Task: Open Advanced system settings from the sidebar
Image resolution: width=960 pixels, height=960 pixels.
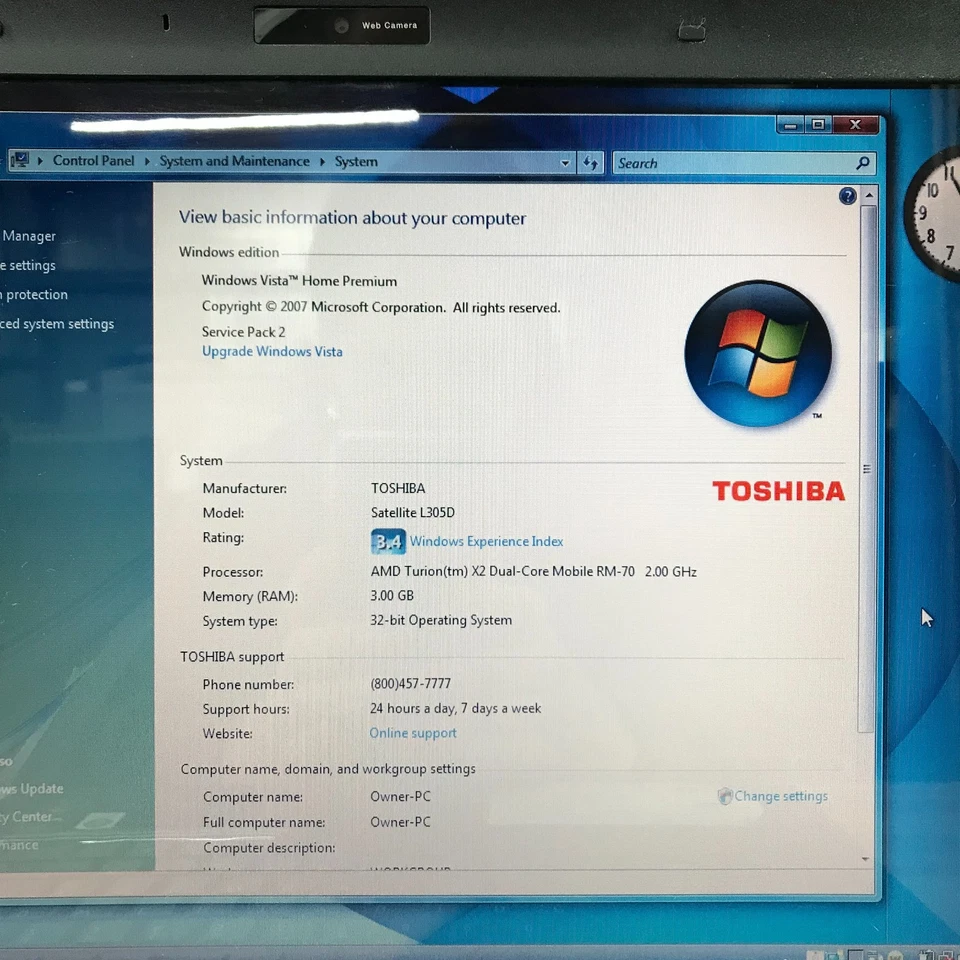Action: (57, 324)
